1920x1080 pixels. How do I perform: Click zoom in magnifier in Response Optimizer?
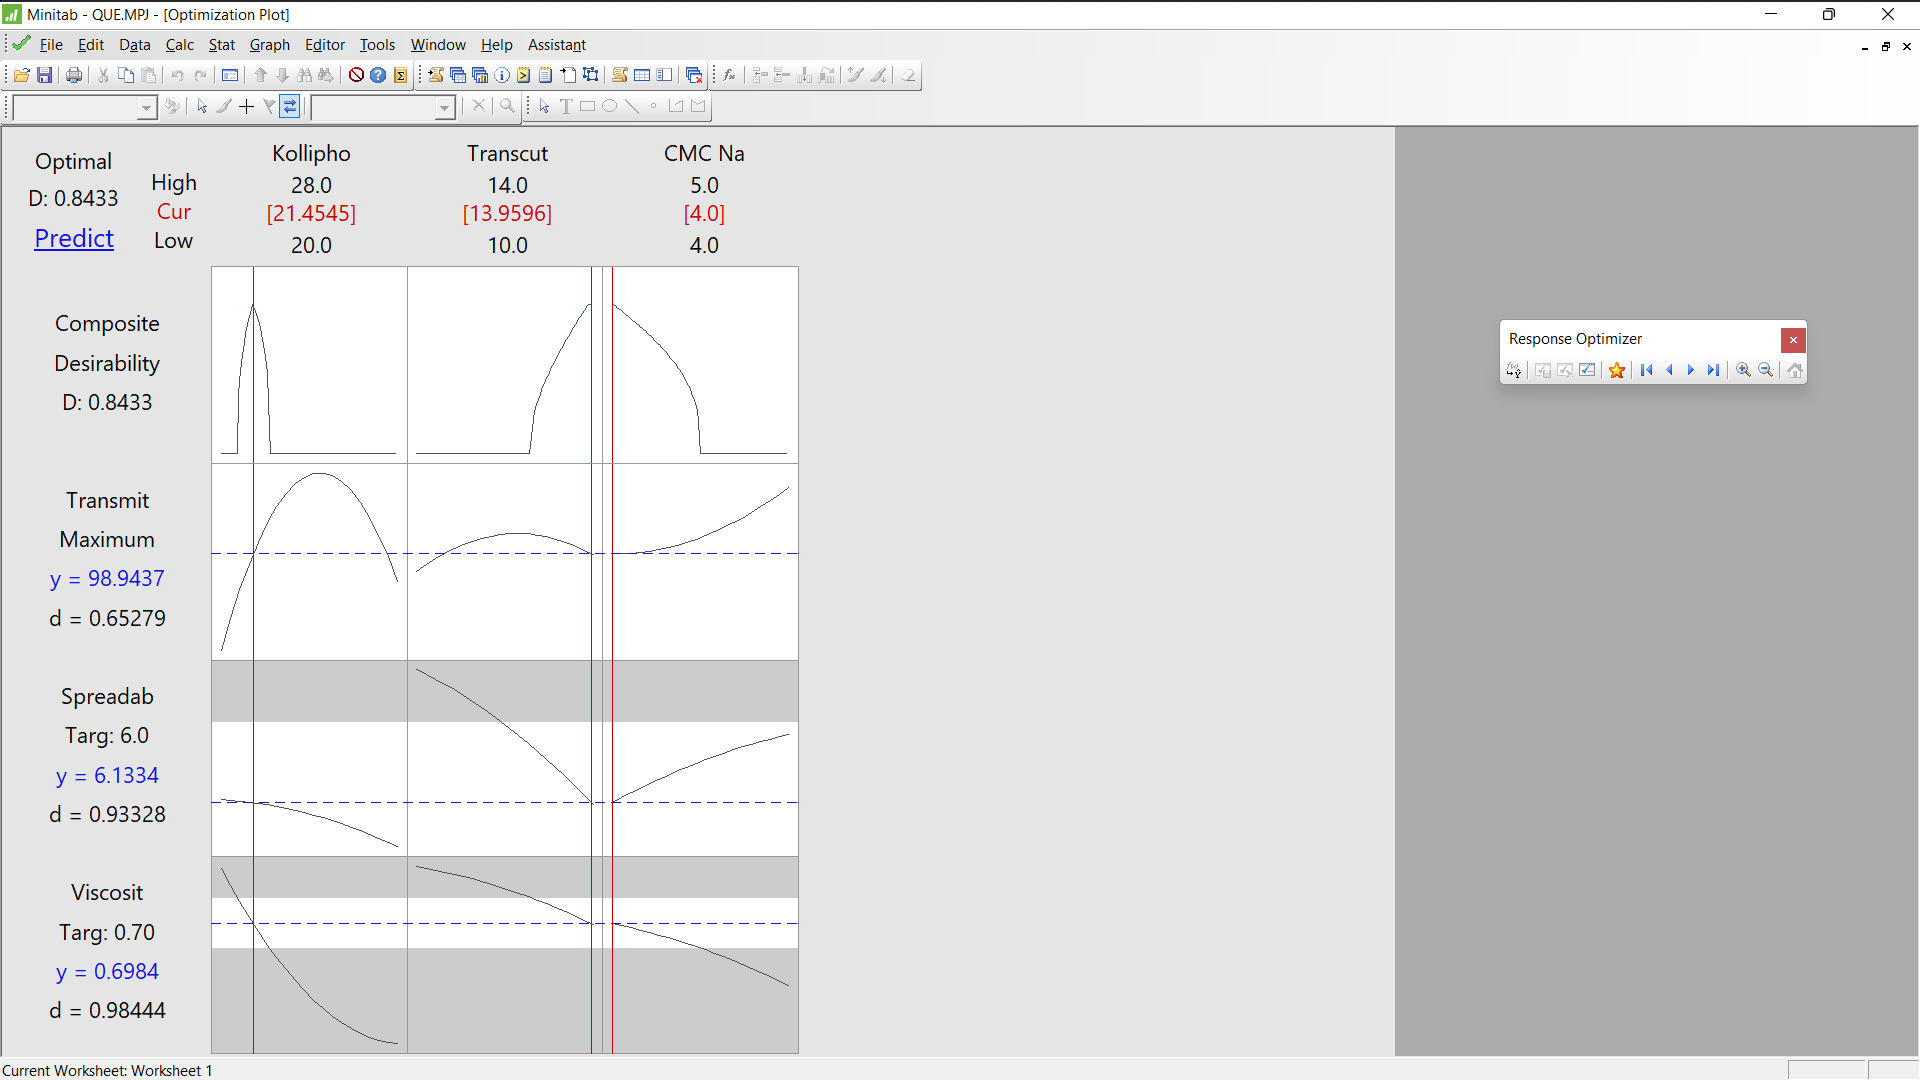(x=1743, y=370)
